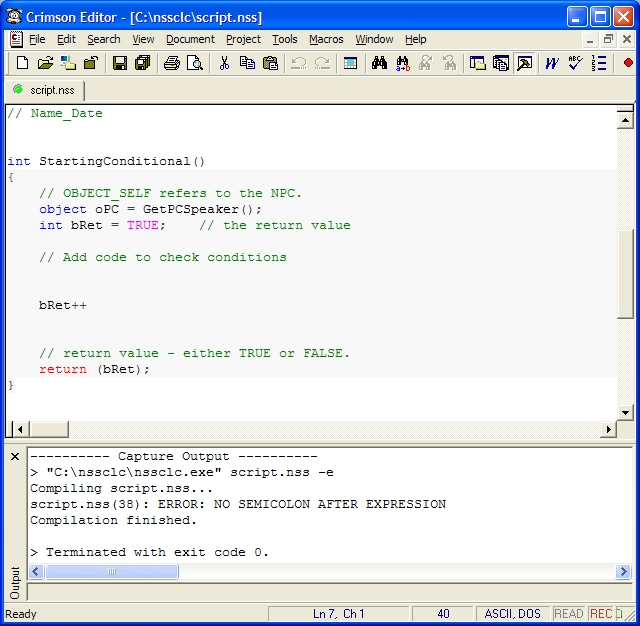This screenshot has height=626, width=640.
Task: Click the Print Preview icon
Action: tap(194, 63)
